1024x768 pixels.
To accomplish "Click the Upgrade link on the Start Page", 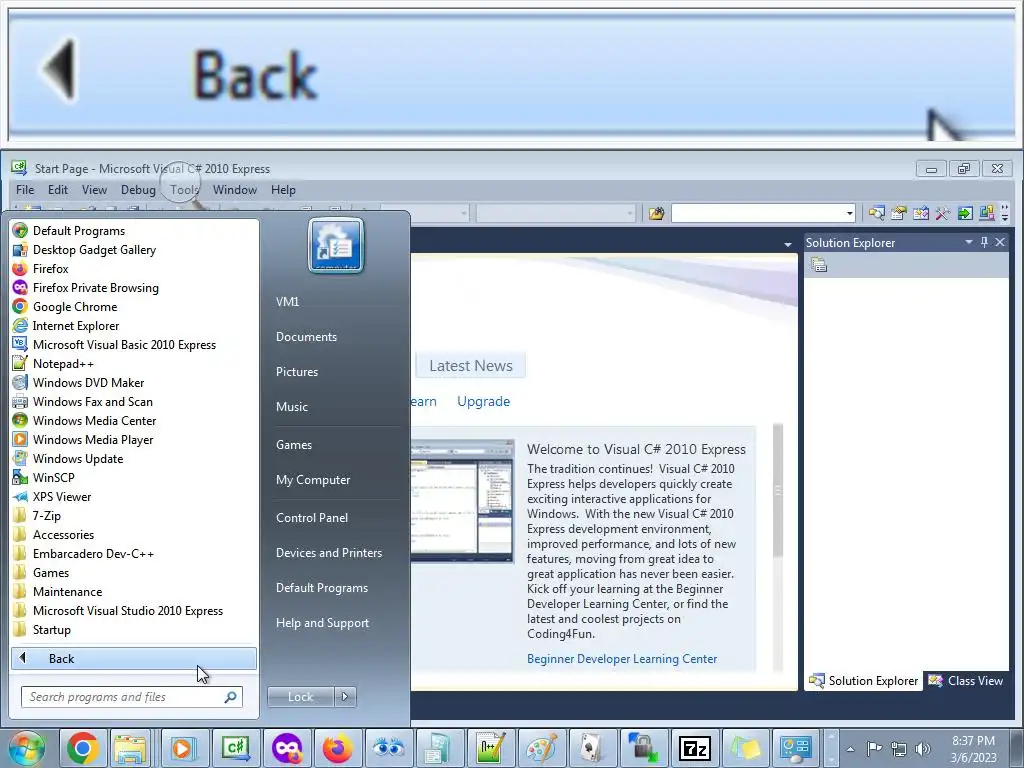I will (483, 401).
